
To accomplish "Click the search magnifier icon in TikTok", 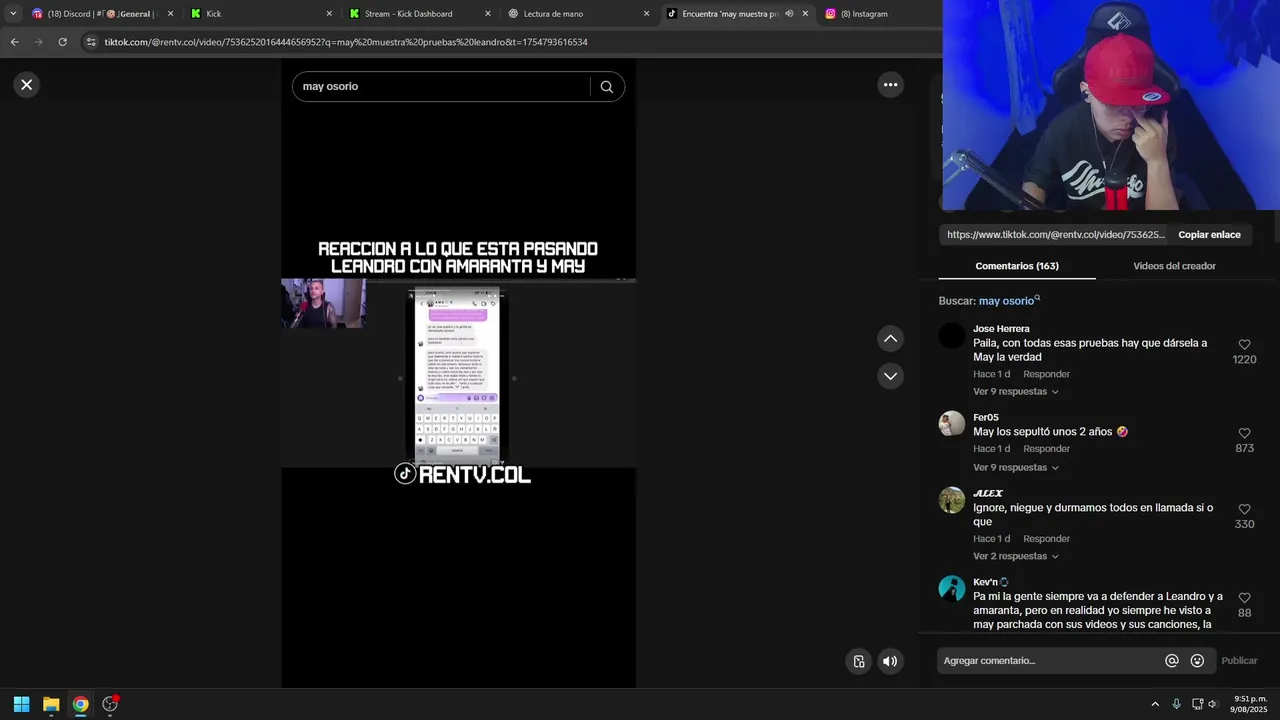I will (x=606, y=87).
